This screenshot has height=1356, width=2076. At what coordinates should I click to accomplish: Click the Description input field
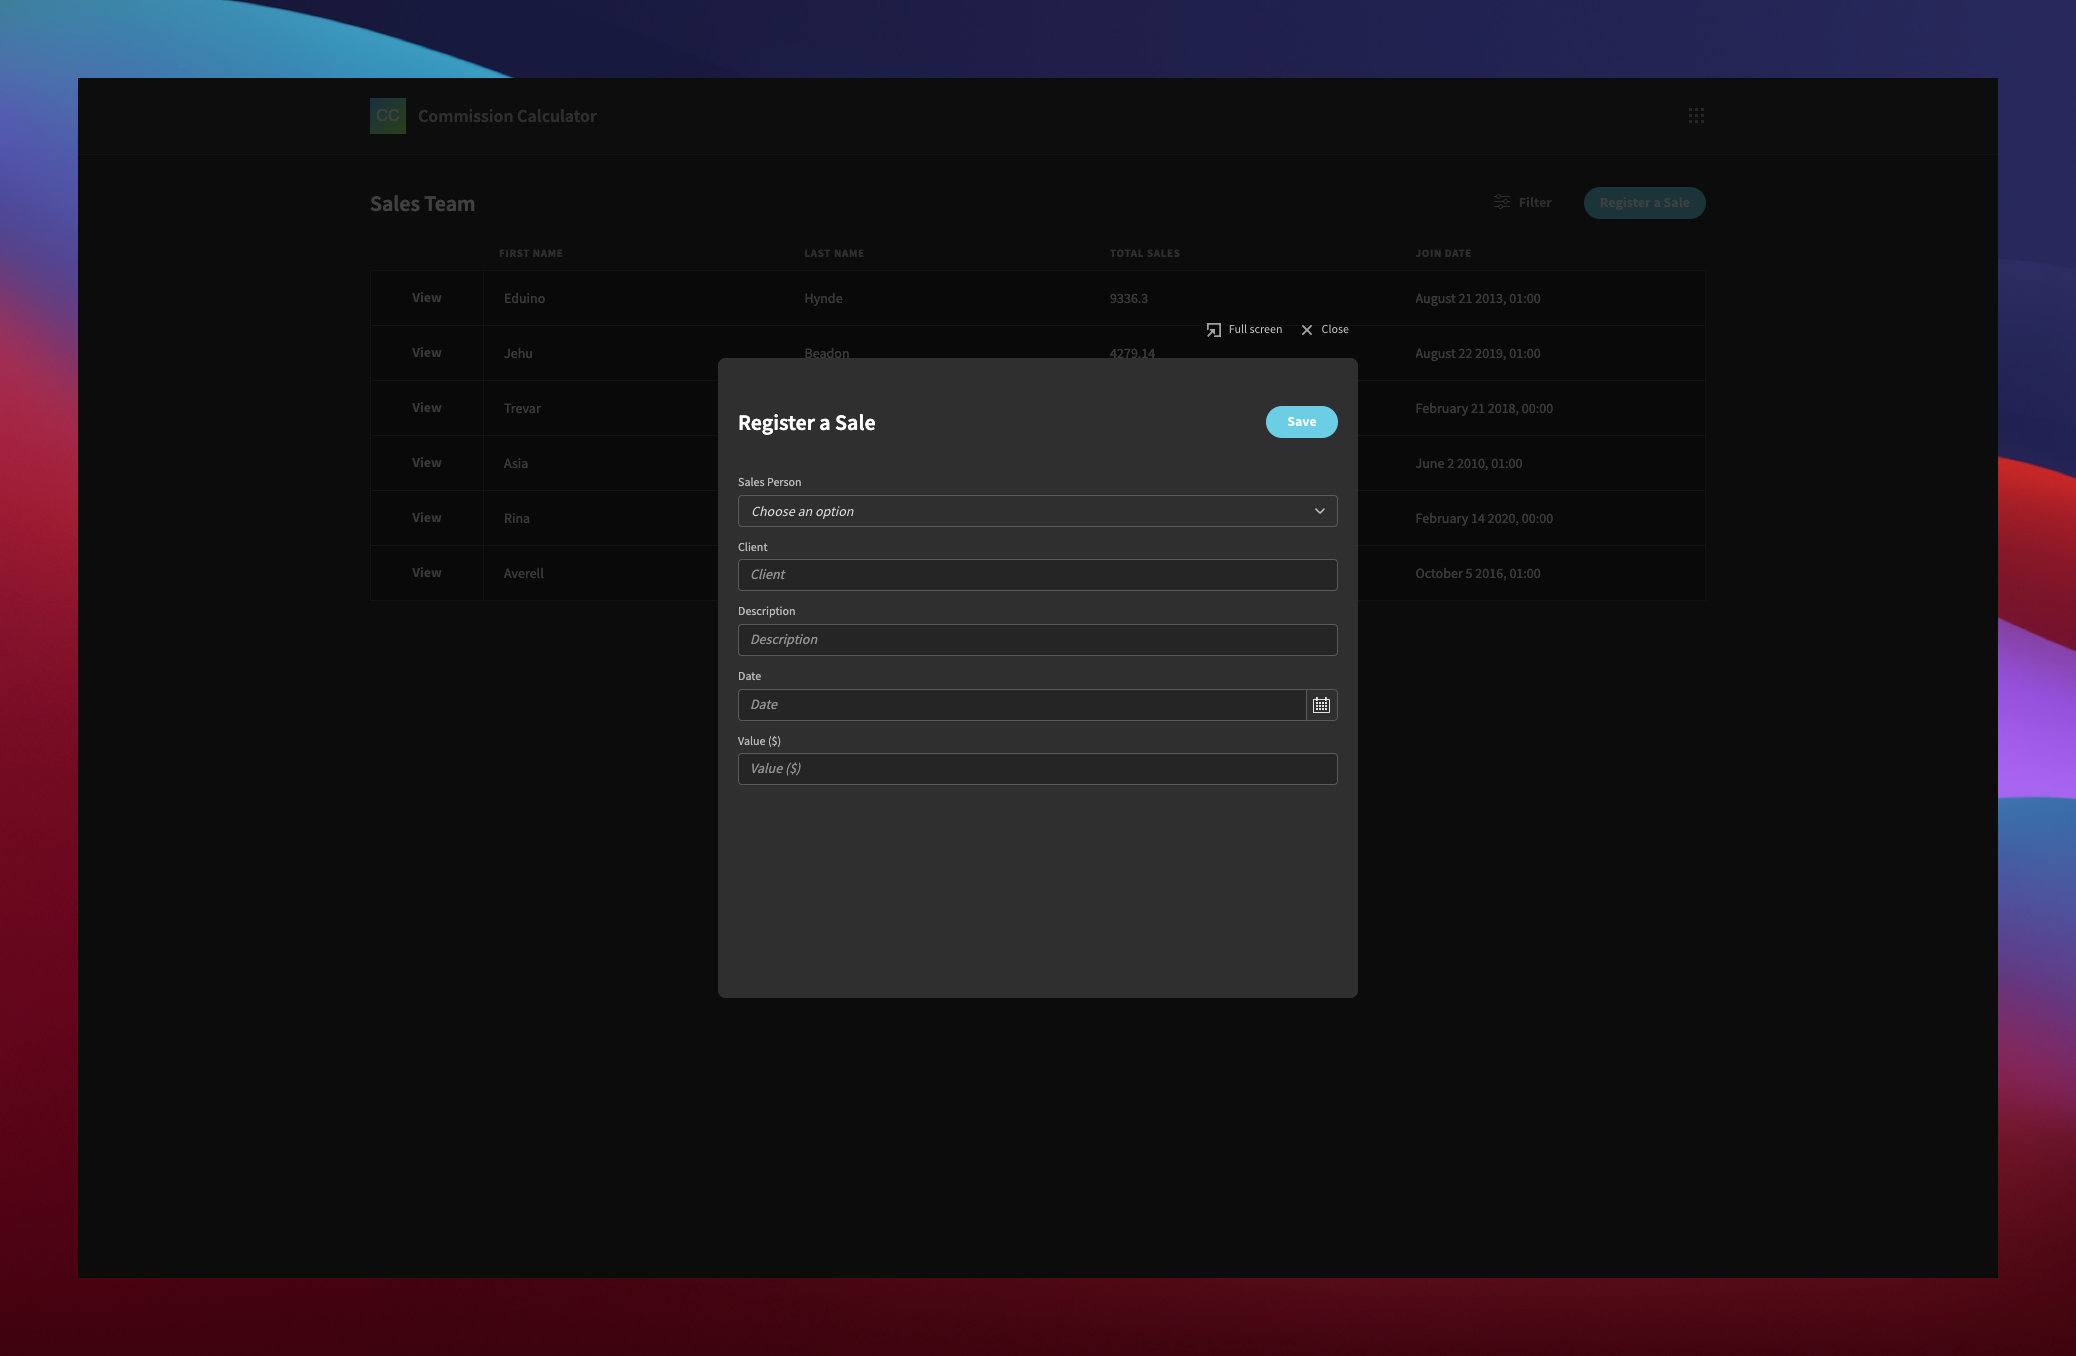[1037, 639]
